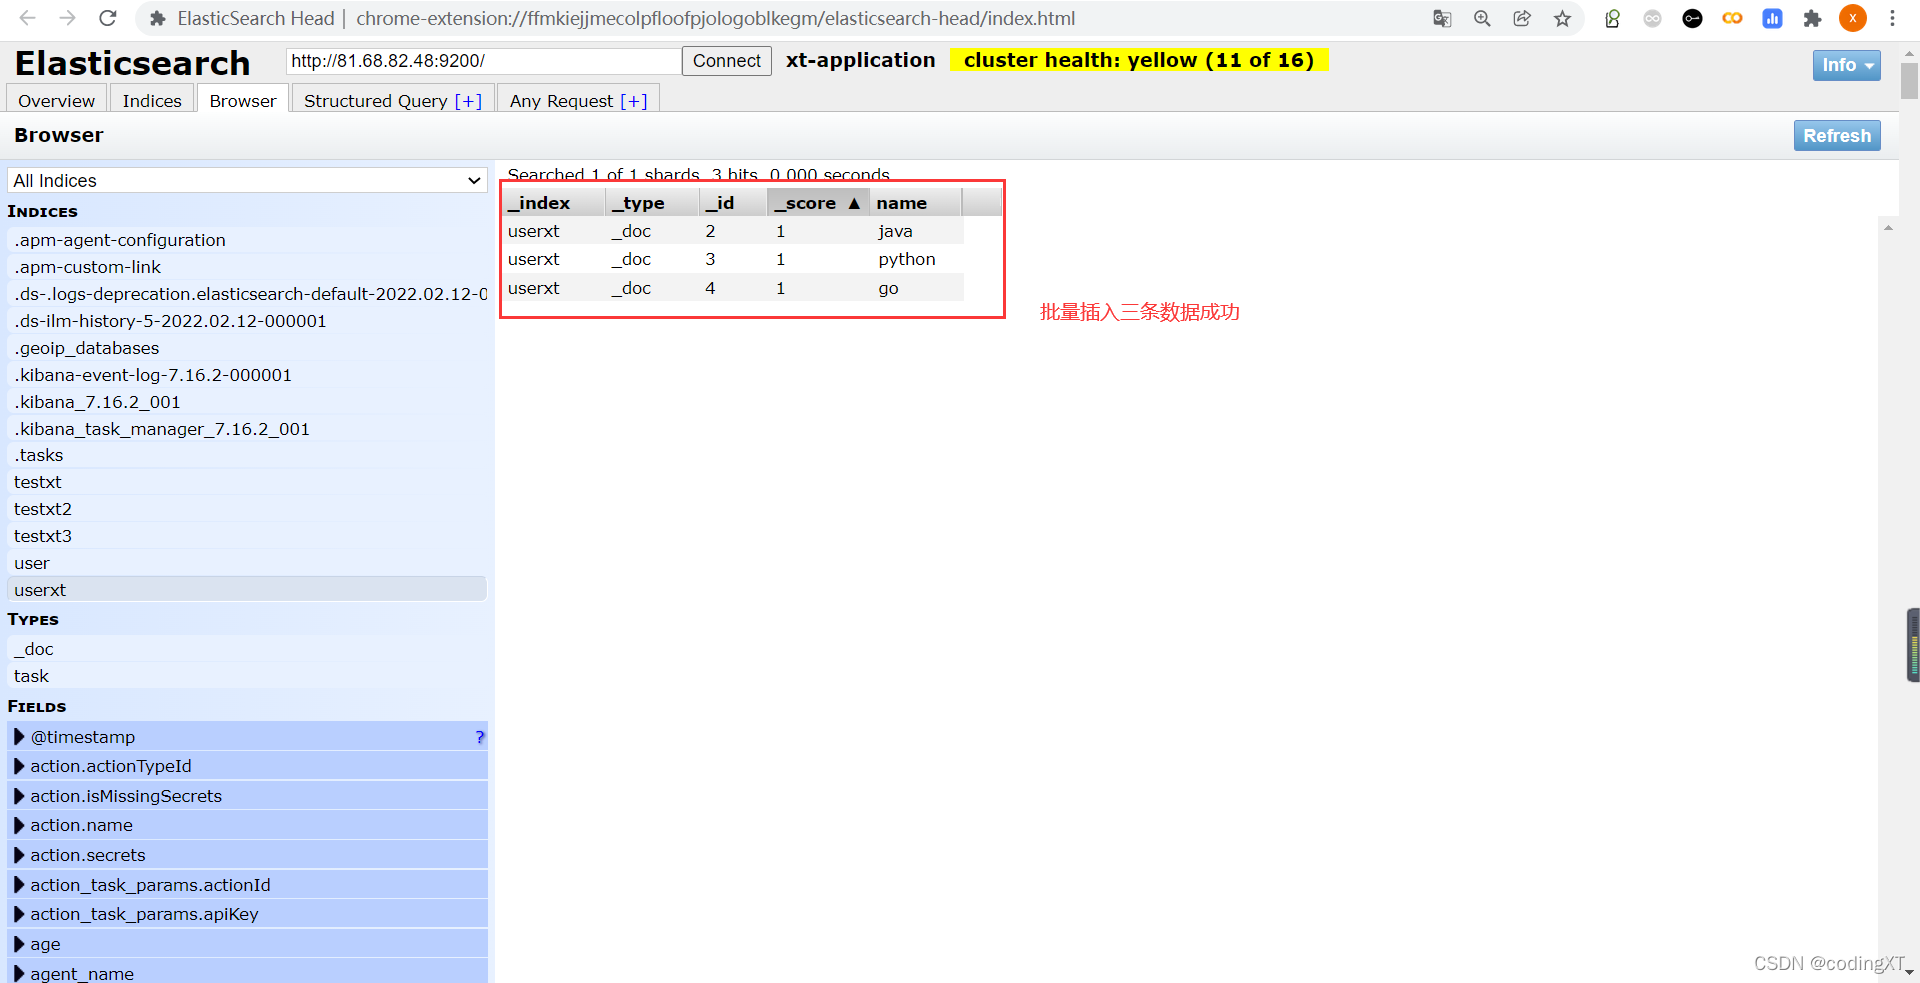Select the .kibana-event-log-7.16.2-000001 index
This screenshot has width=1920, height=983.
(x=247, y=375)
